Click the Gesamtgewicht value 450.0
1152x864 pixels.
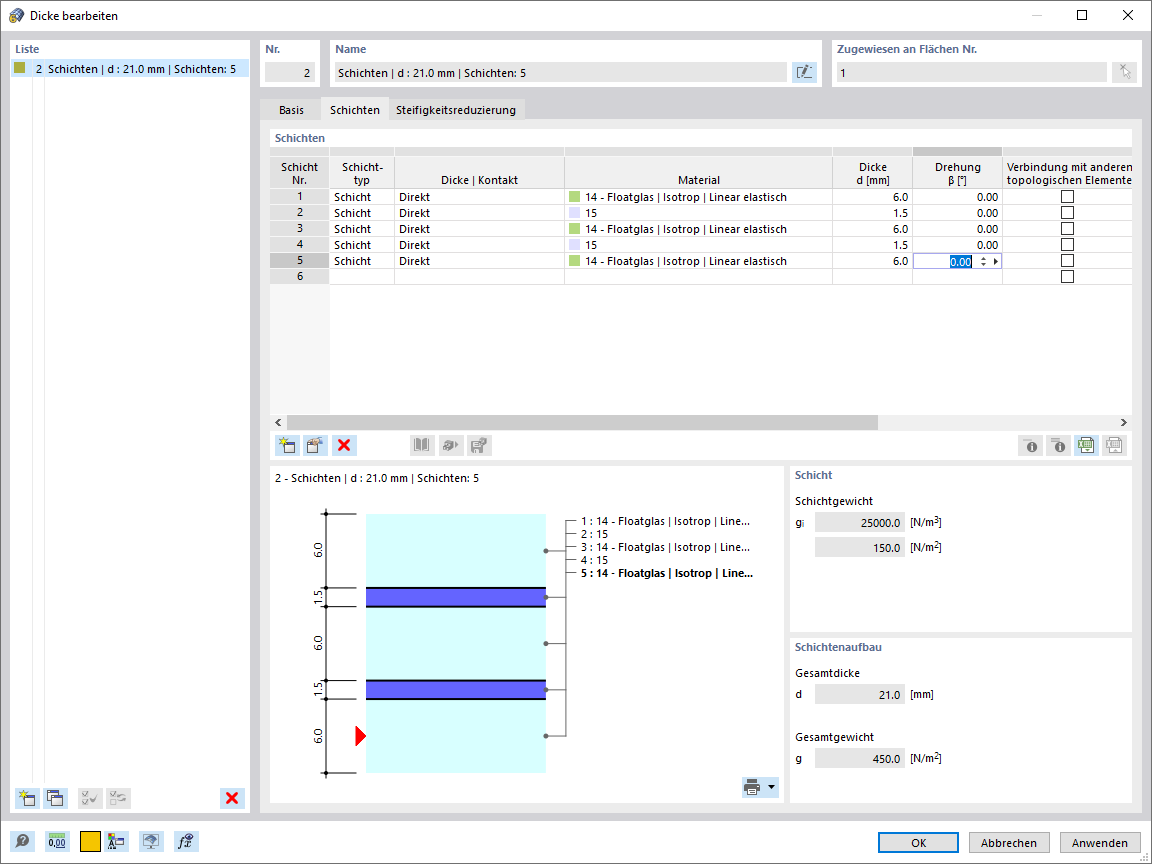[x=860, y=758]
